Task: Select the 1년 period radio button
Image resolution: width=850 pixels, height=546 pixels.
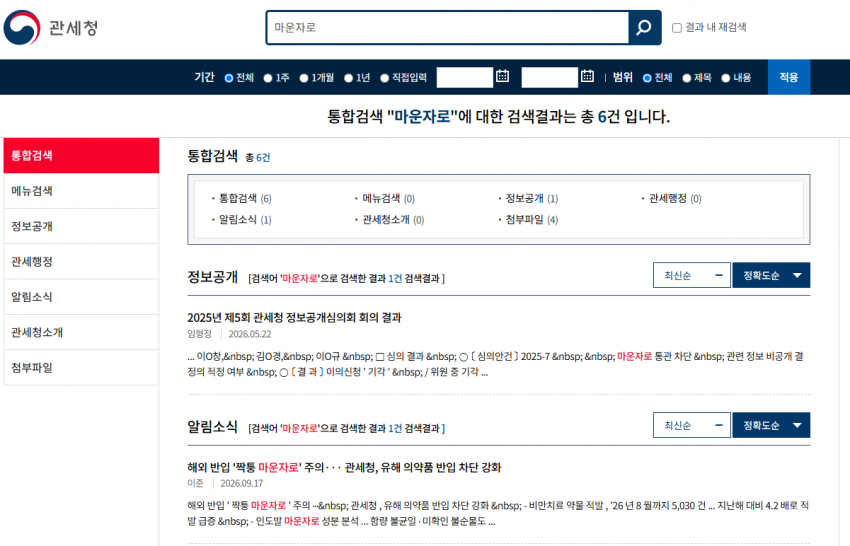Action: click(x=349, y=78)
